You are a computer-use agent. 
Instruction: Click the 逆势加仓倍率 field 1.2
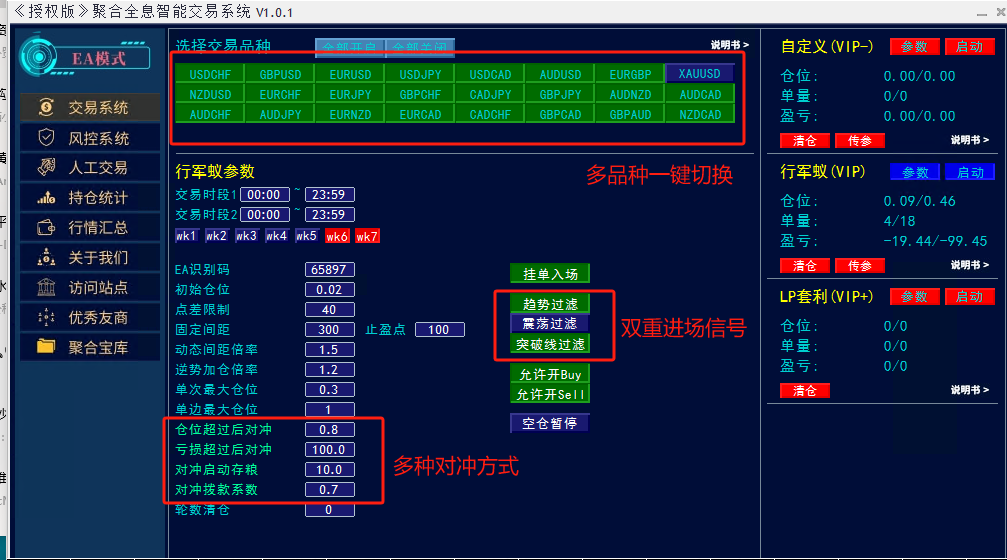(329, 369)
